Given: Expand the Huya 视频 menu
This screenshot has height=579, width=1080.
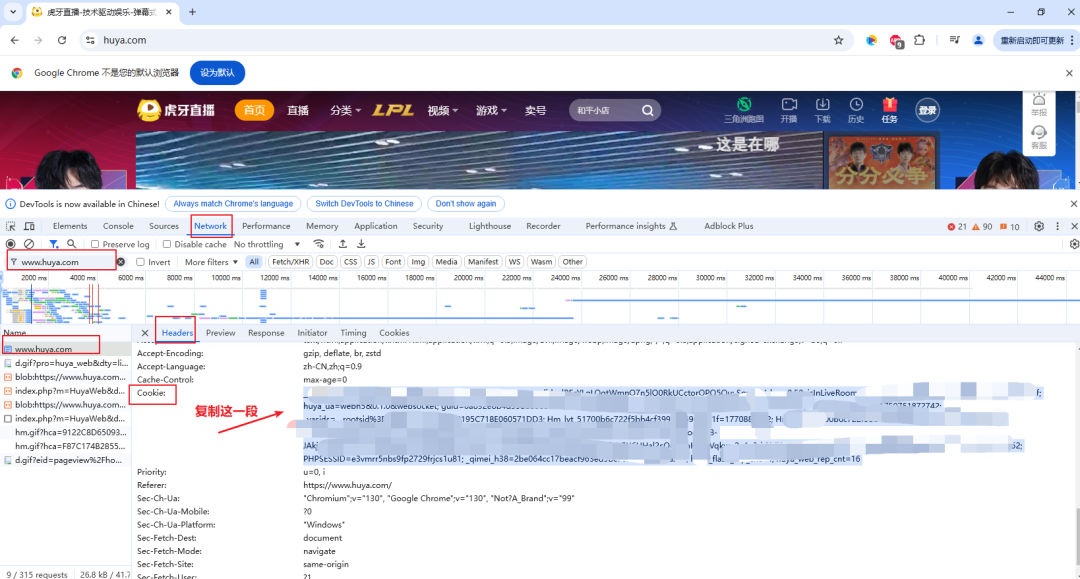Looking at the screenshot, I should click(443, 110).
